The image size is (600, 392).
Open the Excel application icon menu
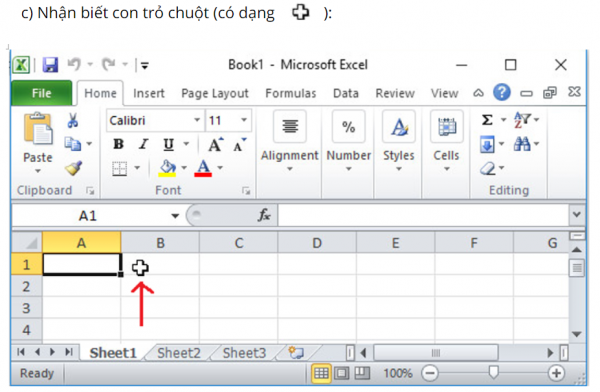21,65
